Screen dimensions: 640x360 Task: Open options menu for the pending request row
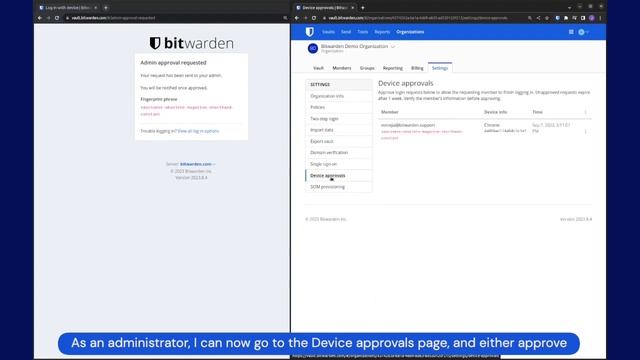click(585, 131)
